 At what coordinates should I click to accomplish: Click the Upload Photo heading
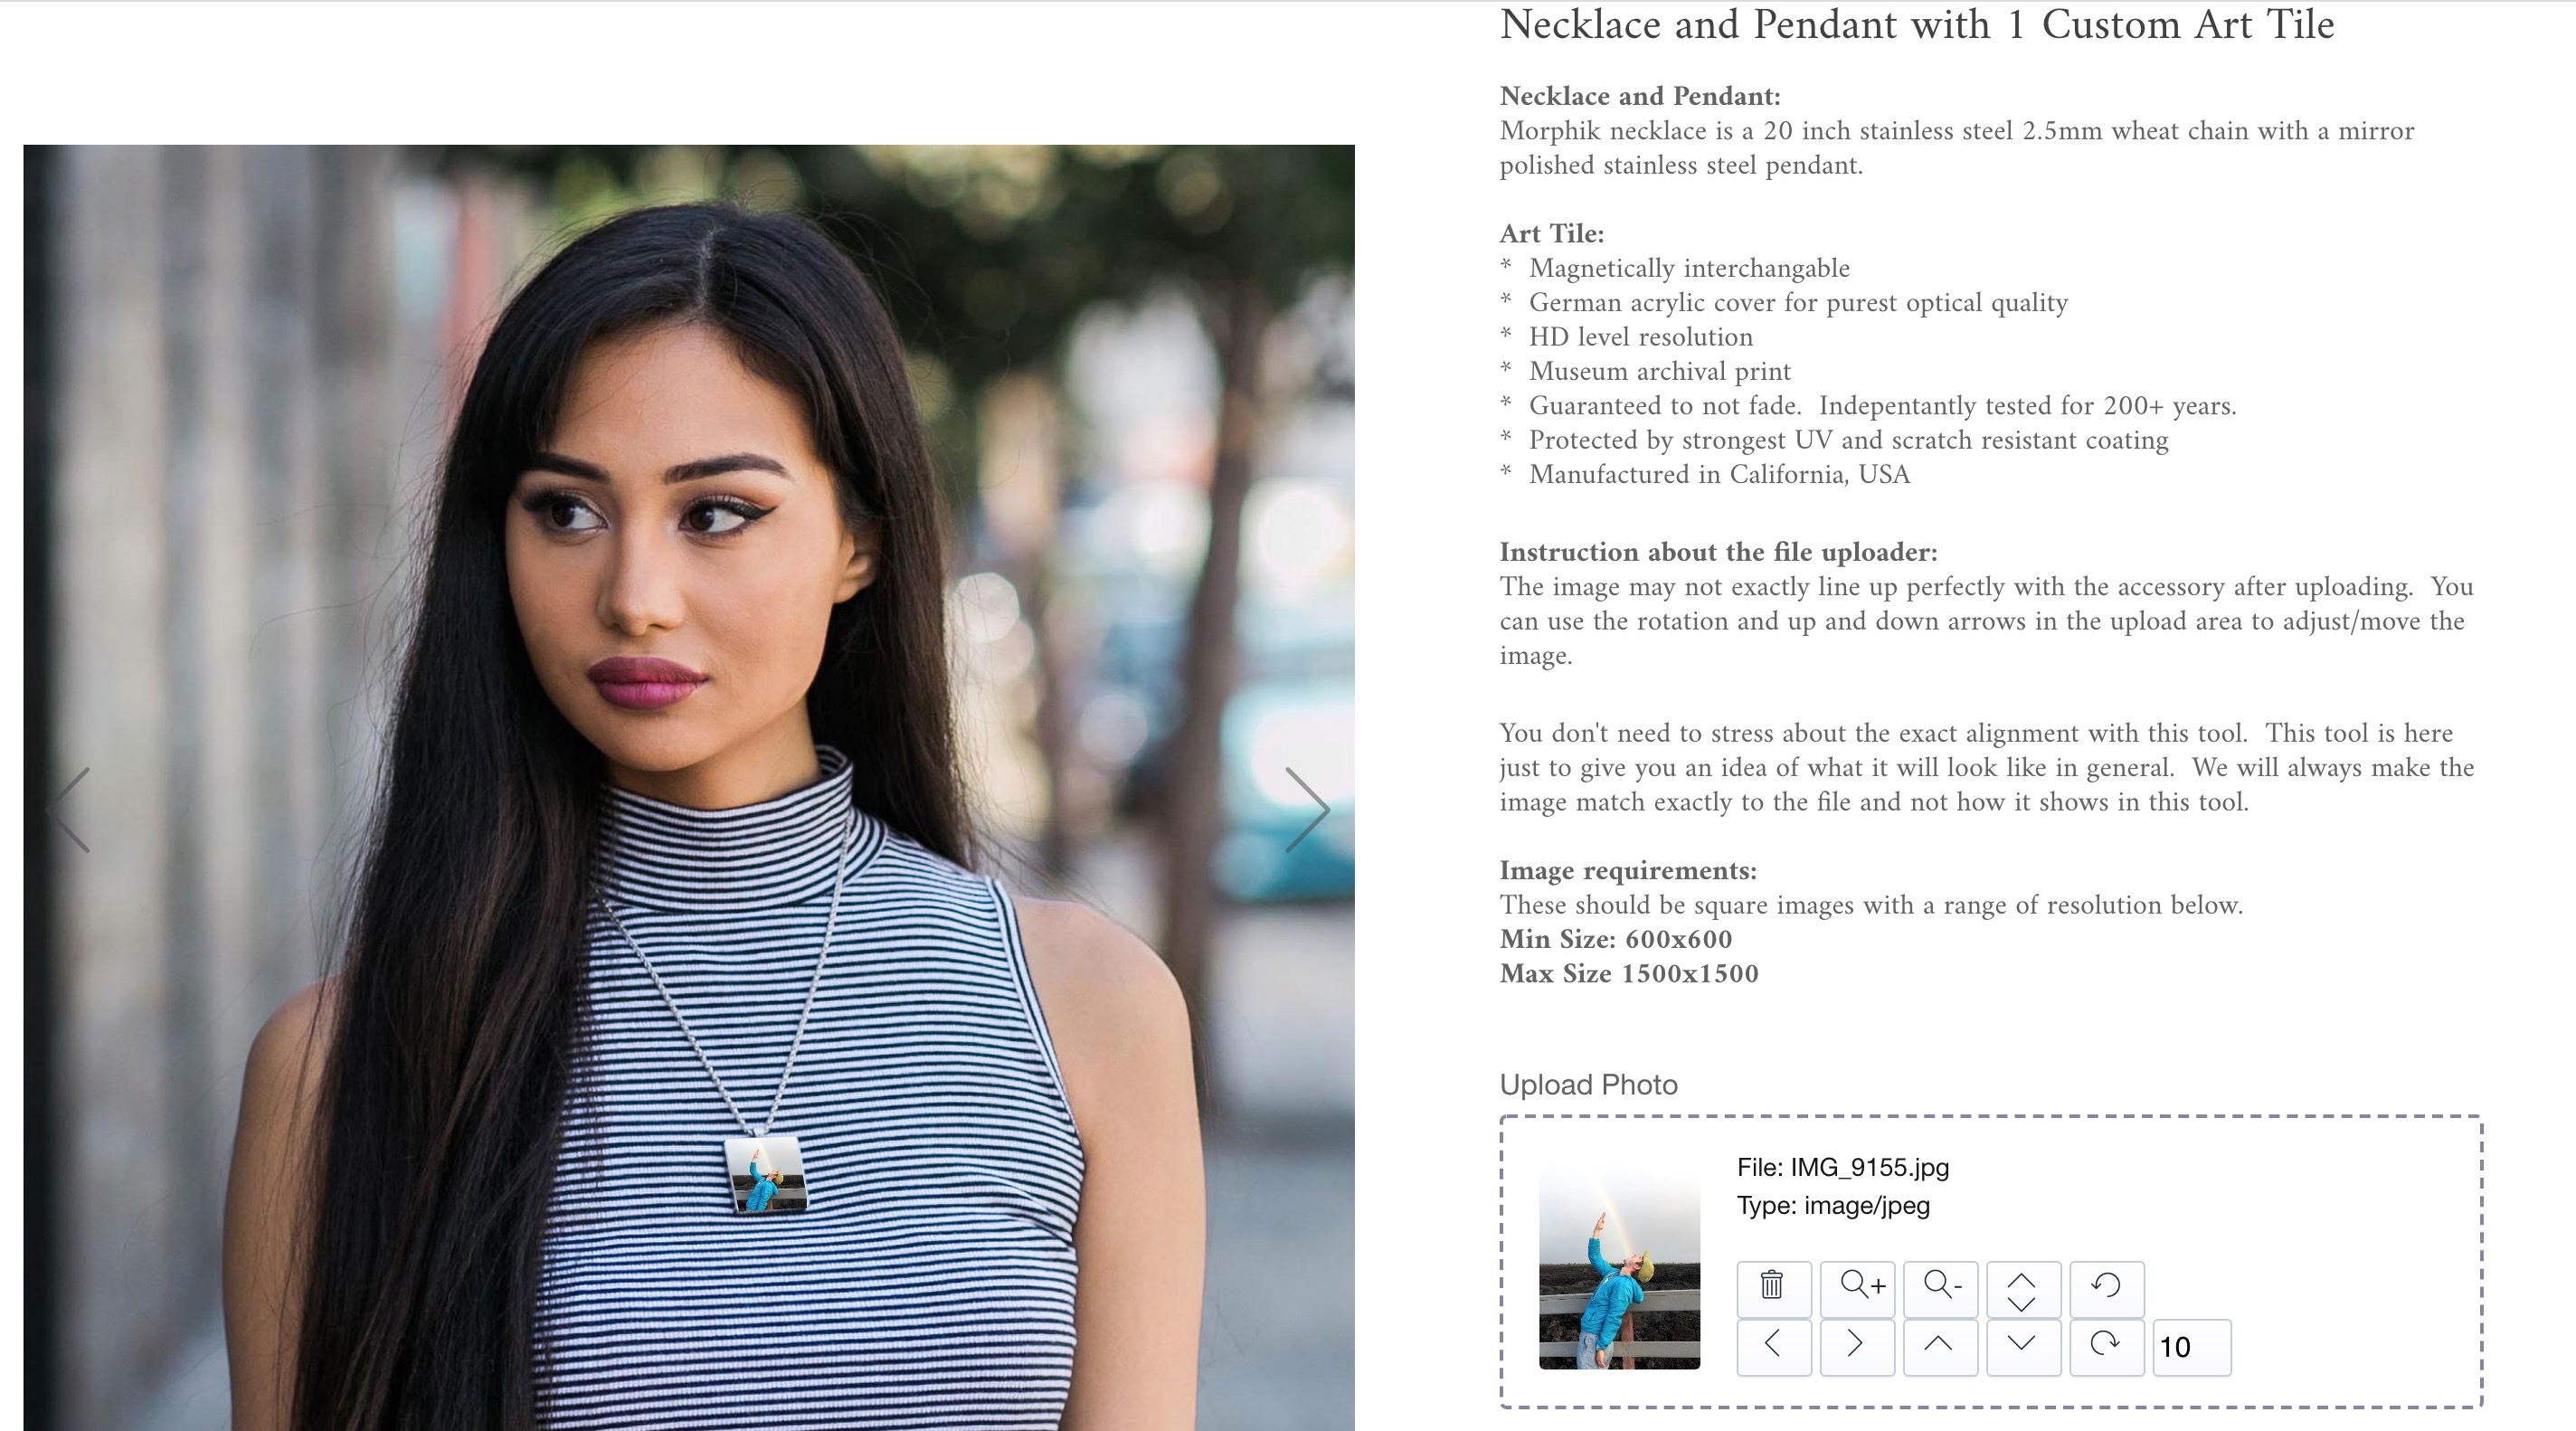coord(1588,1085)
